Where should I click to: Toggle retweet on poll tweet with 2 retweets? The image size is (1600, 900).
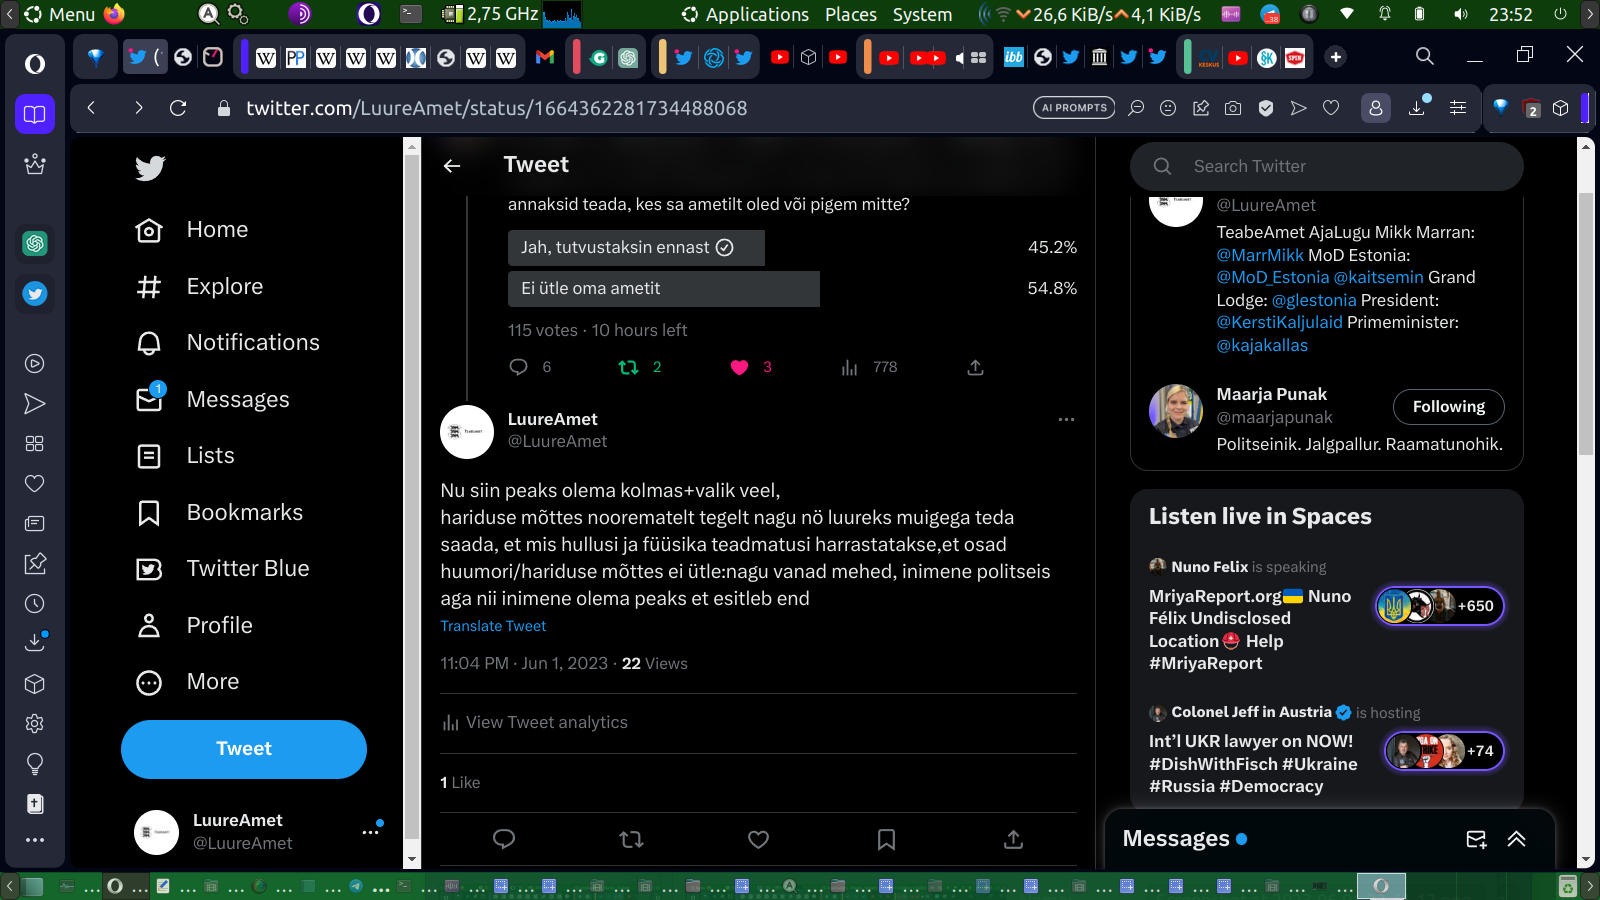point(629,367)
